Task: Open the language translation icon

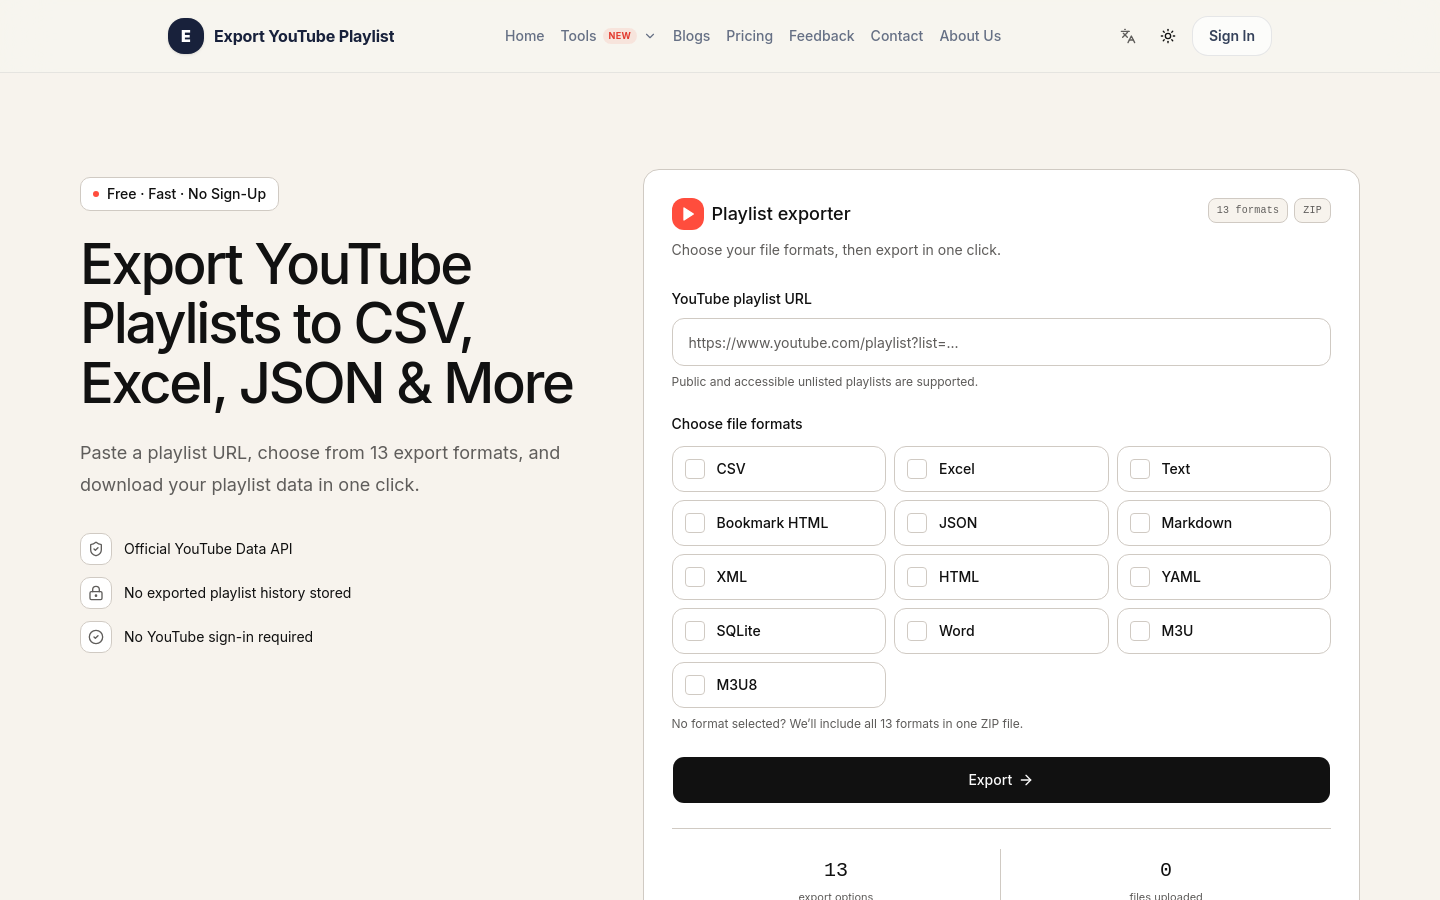Action: tap(1128, 36)
